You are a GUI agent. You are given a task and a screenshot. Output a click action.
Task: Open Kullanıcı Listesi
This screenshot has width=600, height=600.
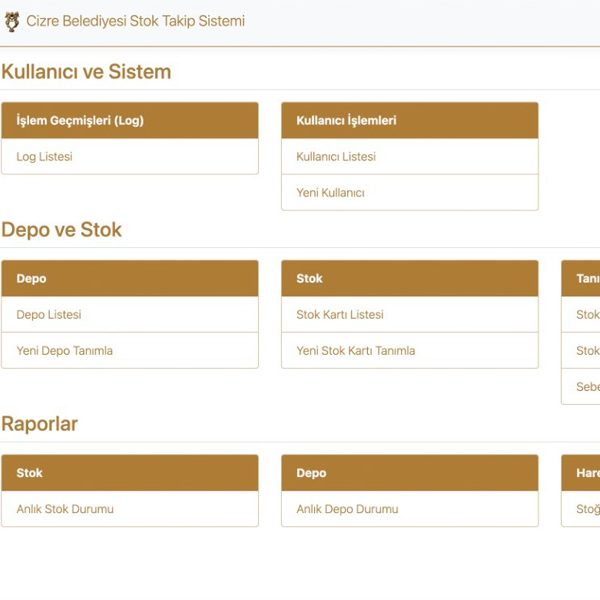(336, 157)
